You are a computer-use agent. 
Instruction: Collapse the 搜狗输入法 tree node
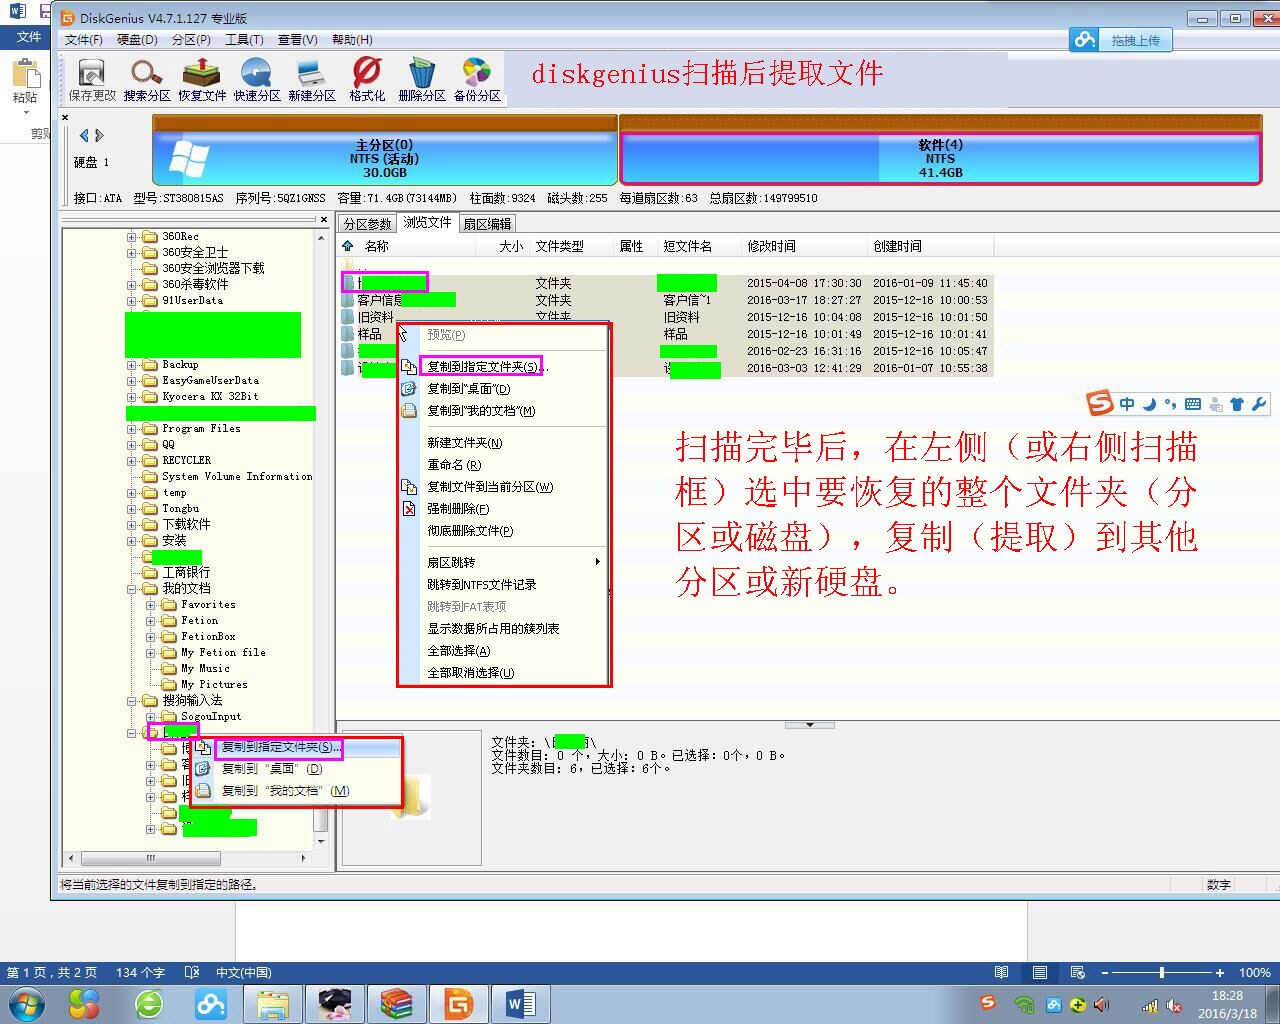[x=132, y=701]
